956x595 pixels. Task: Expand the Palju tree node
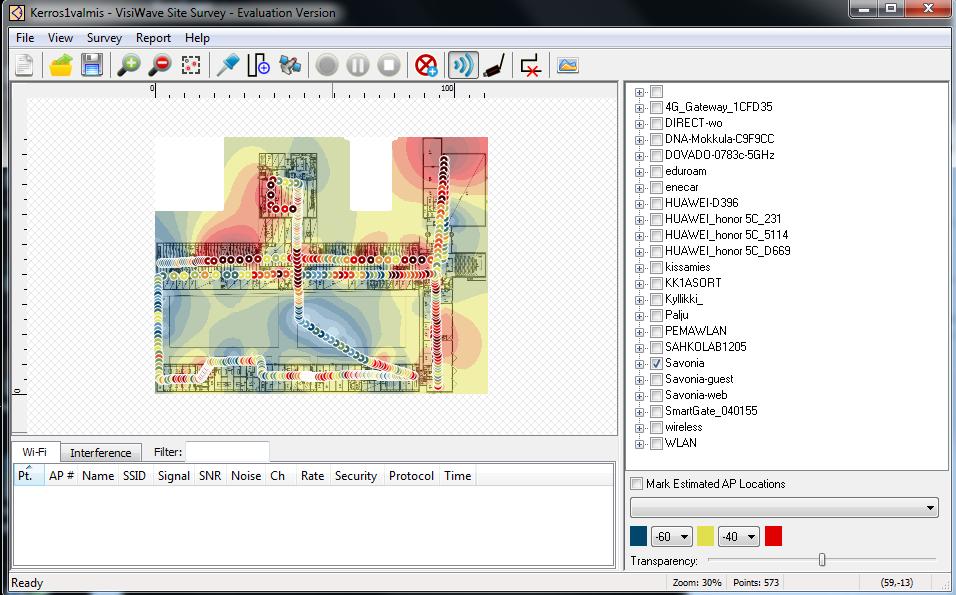[x=639, y=316]
